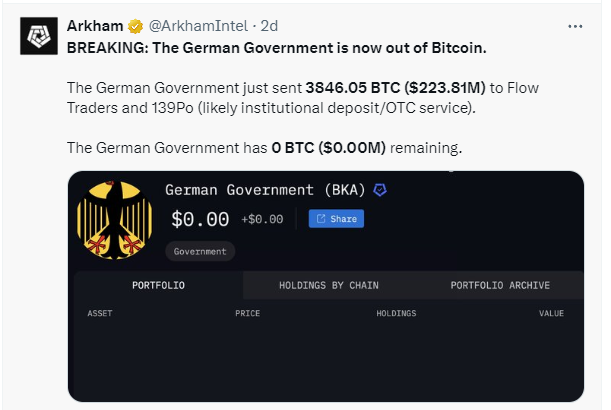
Task: Sort by the HOLDINGS column header
Action: pos(396,314)
